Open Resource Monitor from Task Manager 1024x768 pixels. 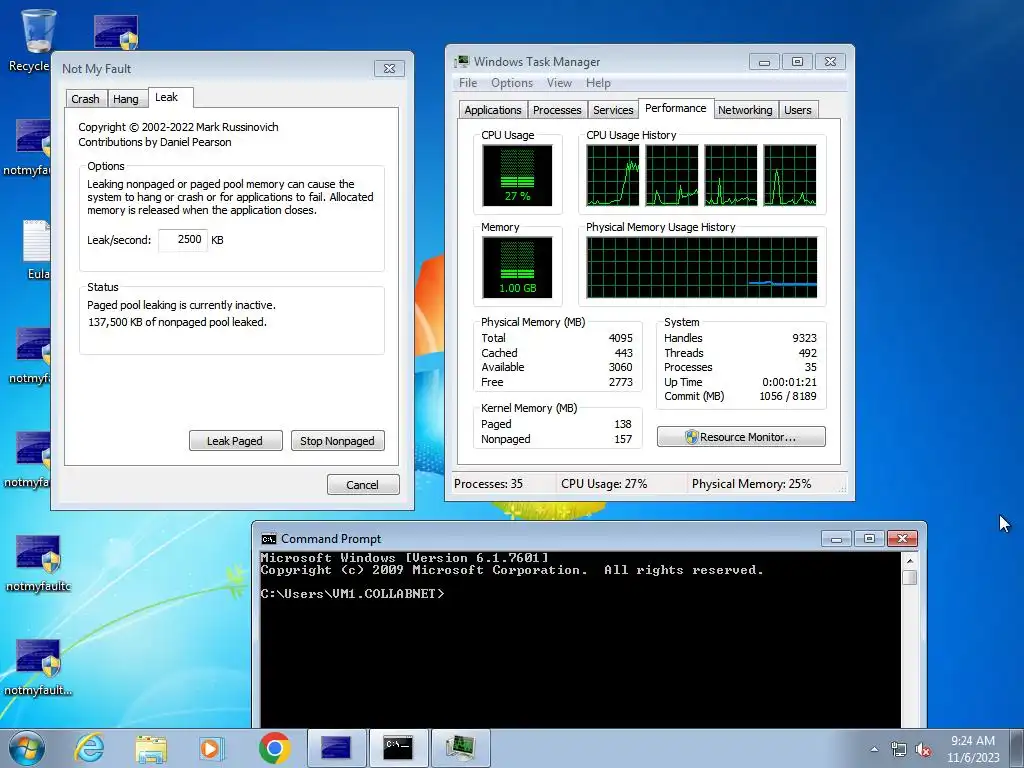coord(741,437)
